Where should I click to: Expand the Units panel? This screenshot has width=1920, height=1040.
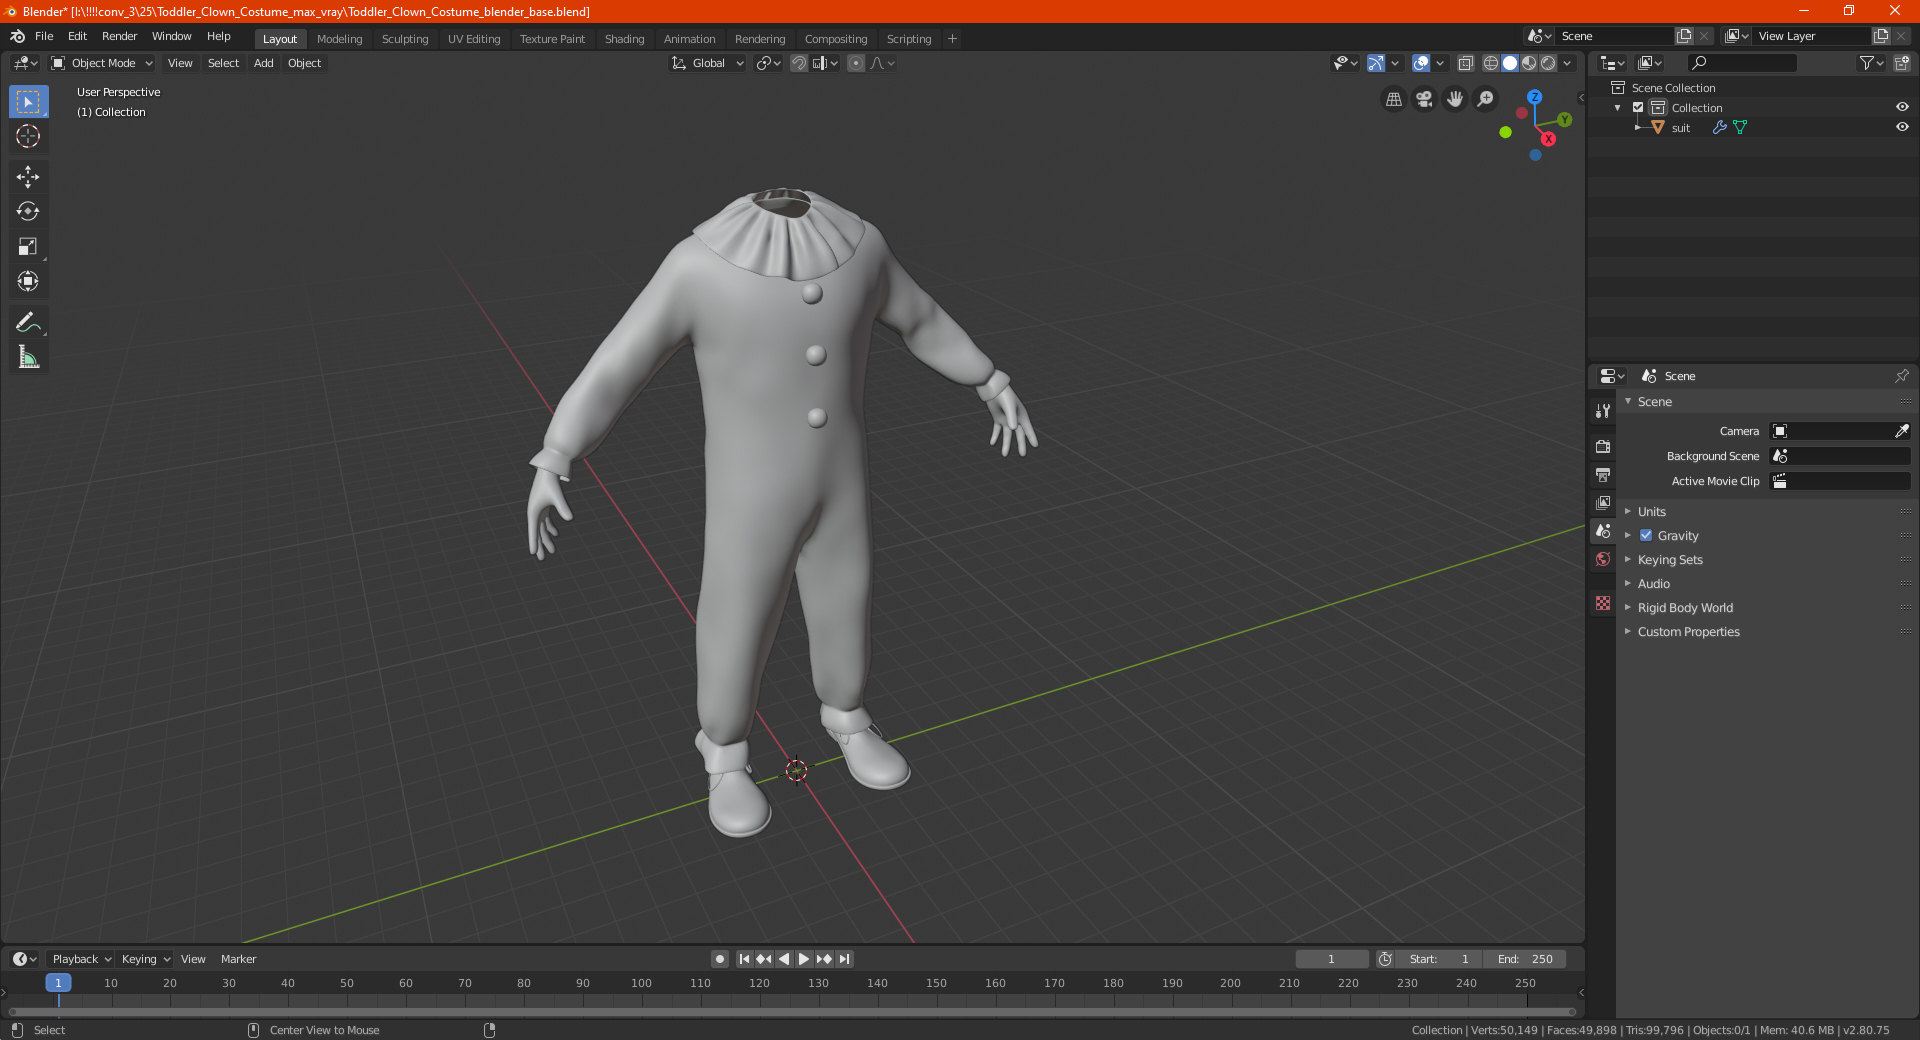pos(1651,511)
